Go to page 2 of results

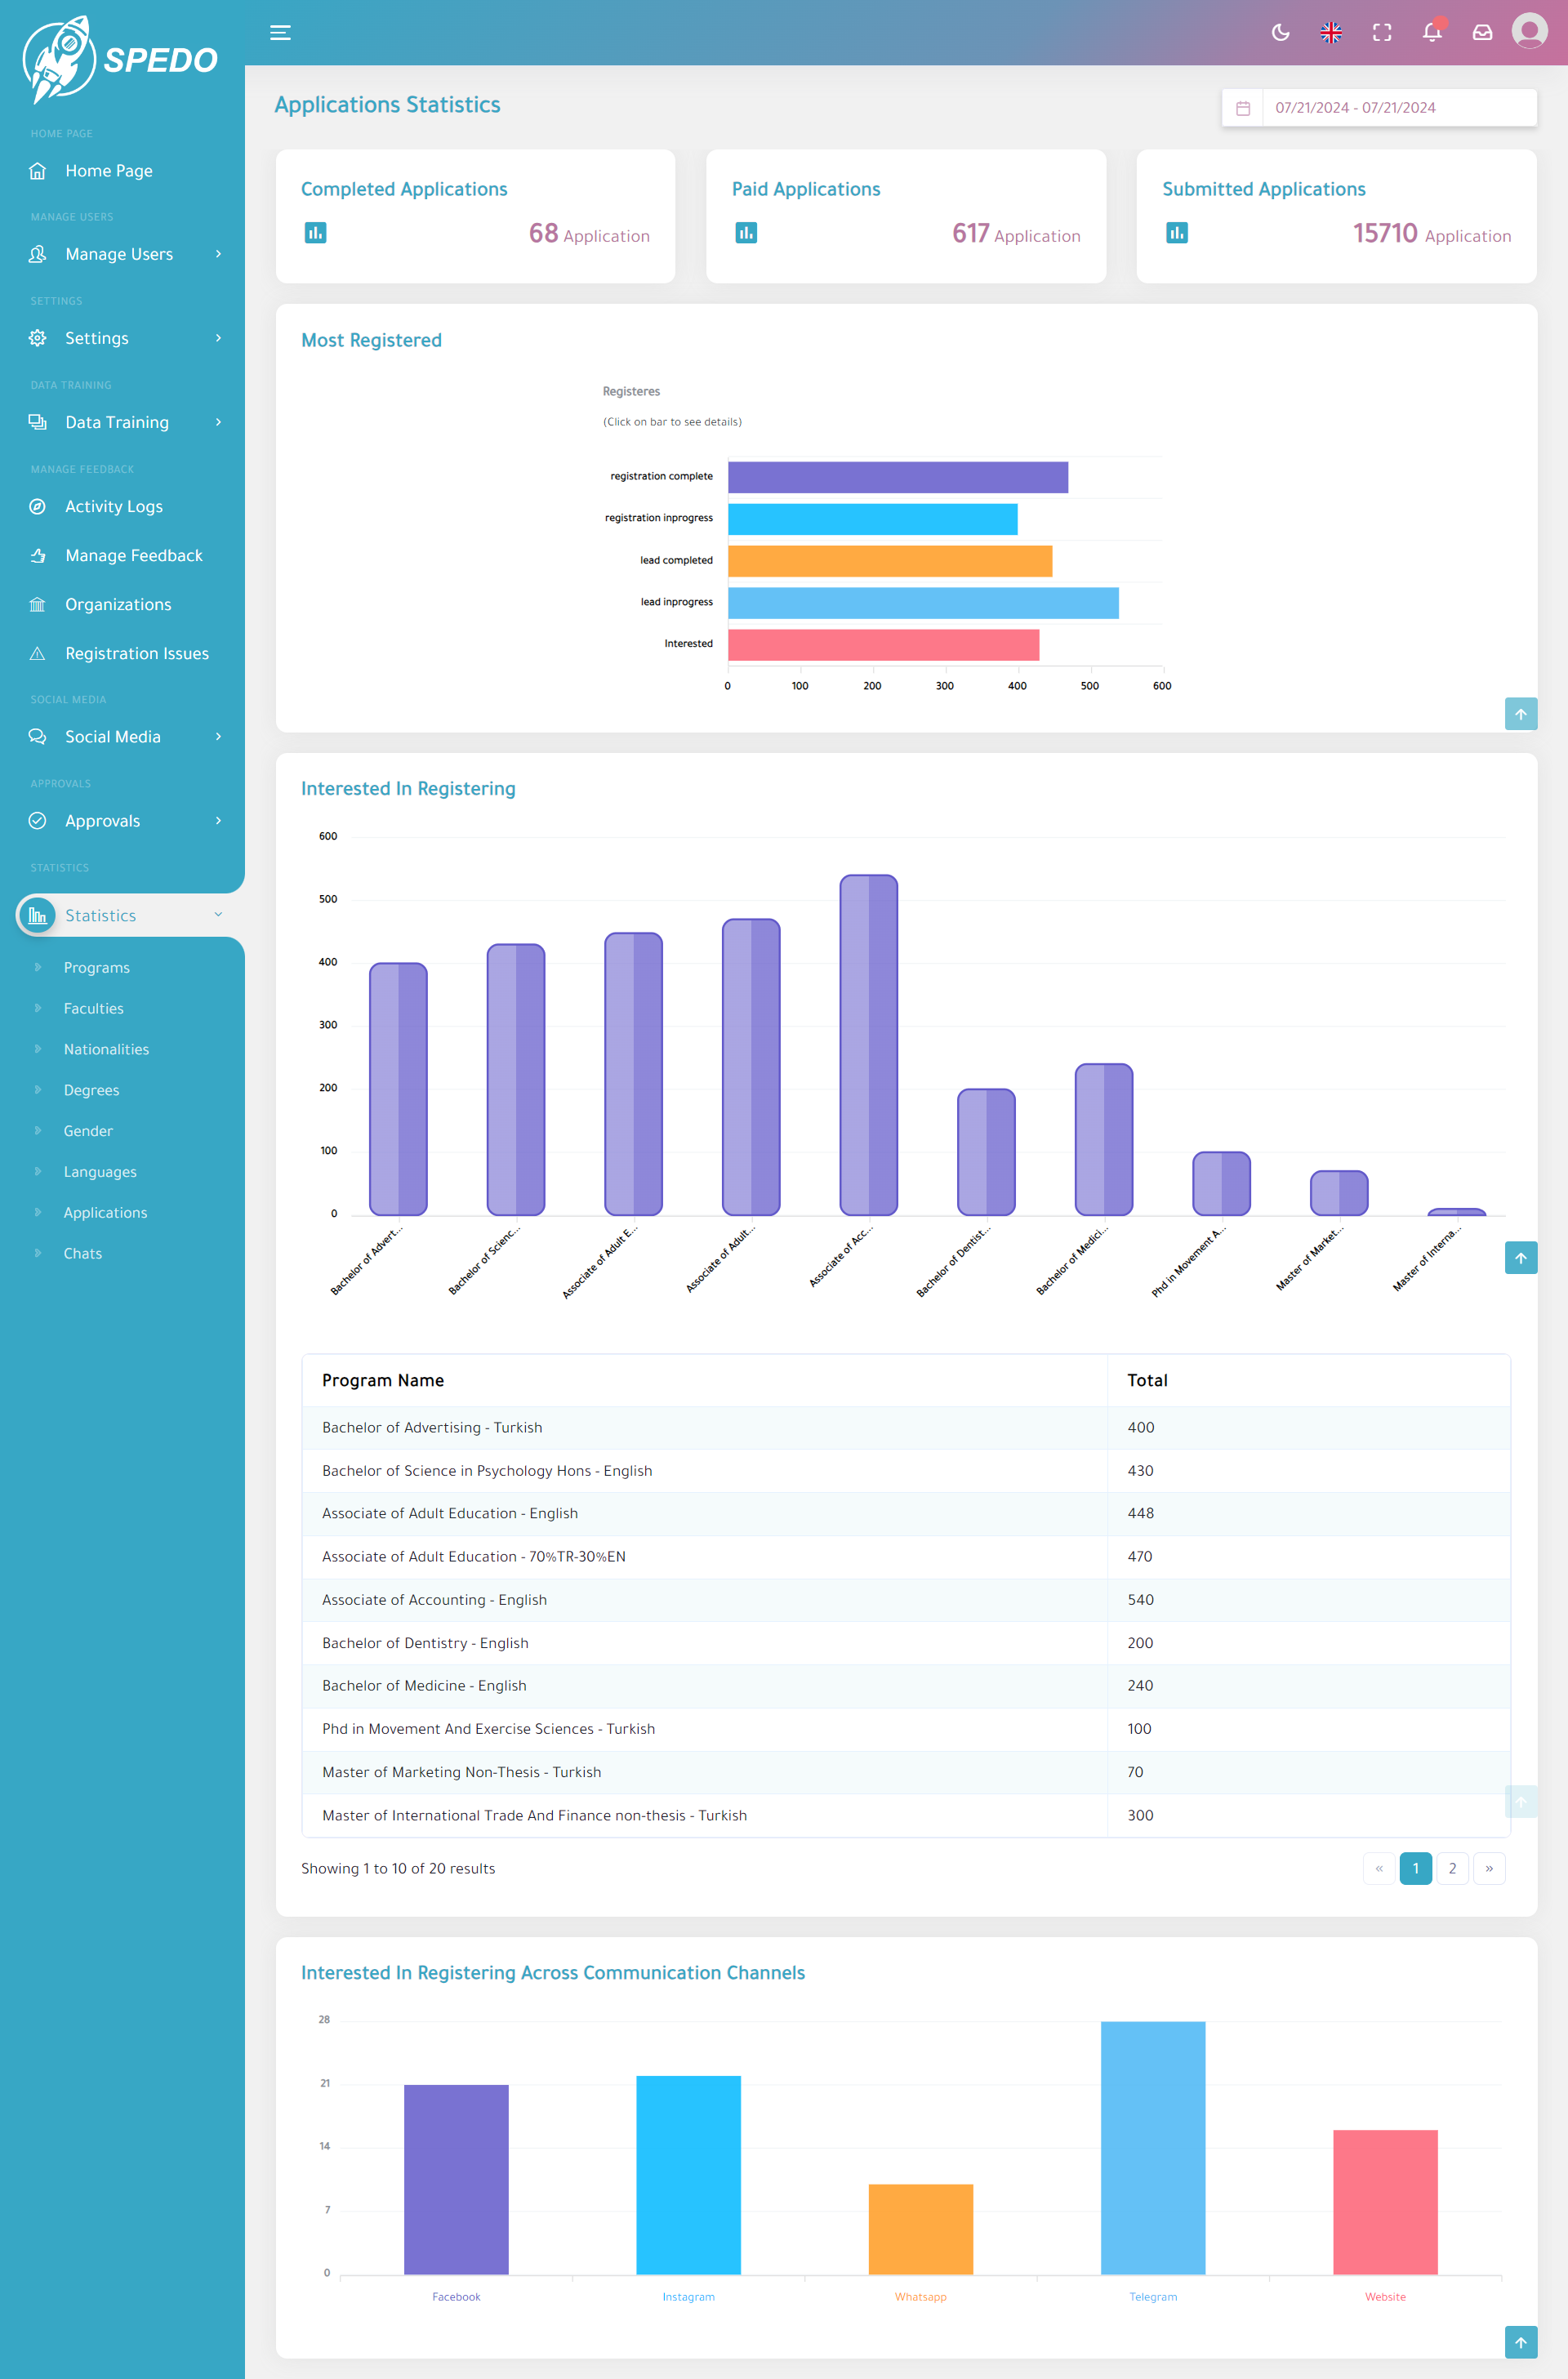1452,1868
